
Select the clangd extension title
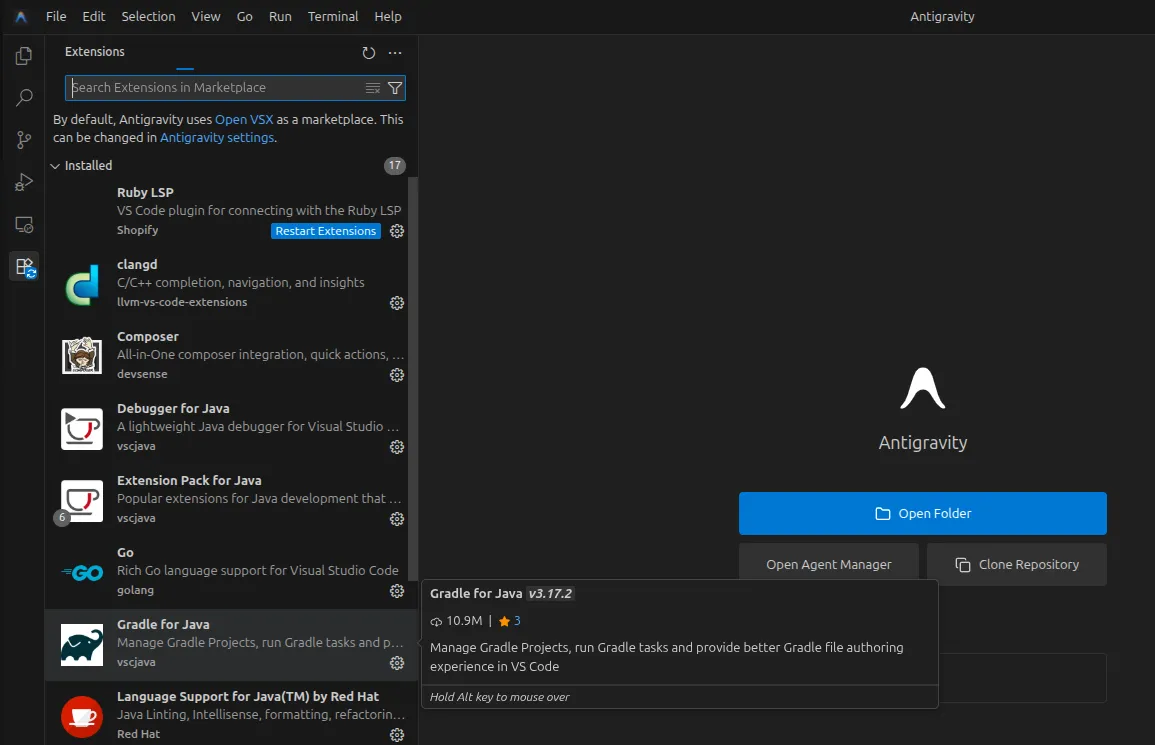pyautogui.click(x=137, y=265)
